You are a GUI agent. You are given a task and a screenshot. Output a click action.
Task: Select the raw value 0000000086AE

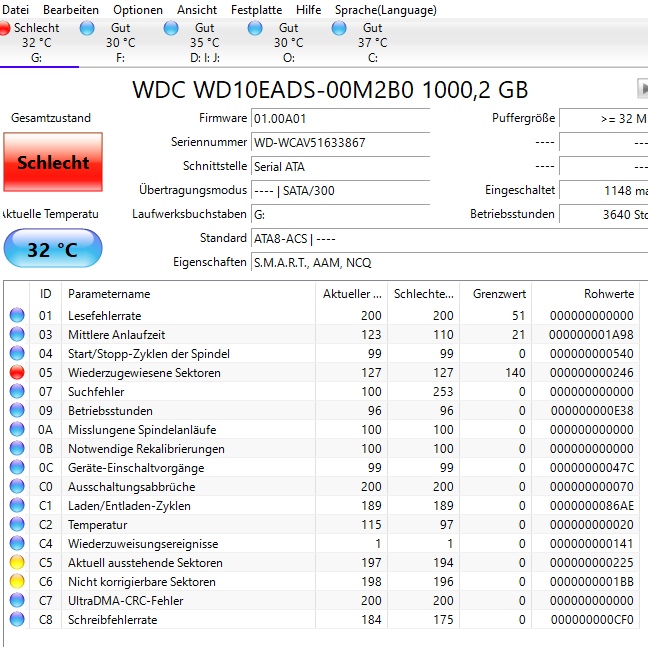591,506
